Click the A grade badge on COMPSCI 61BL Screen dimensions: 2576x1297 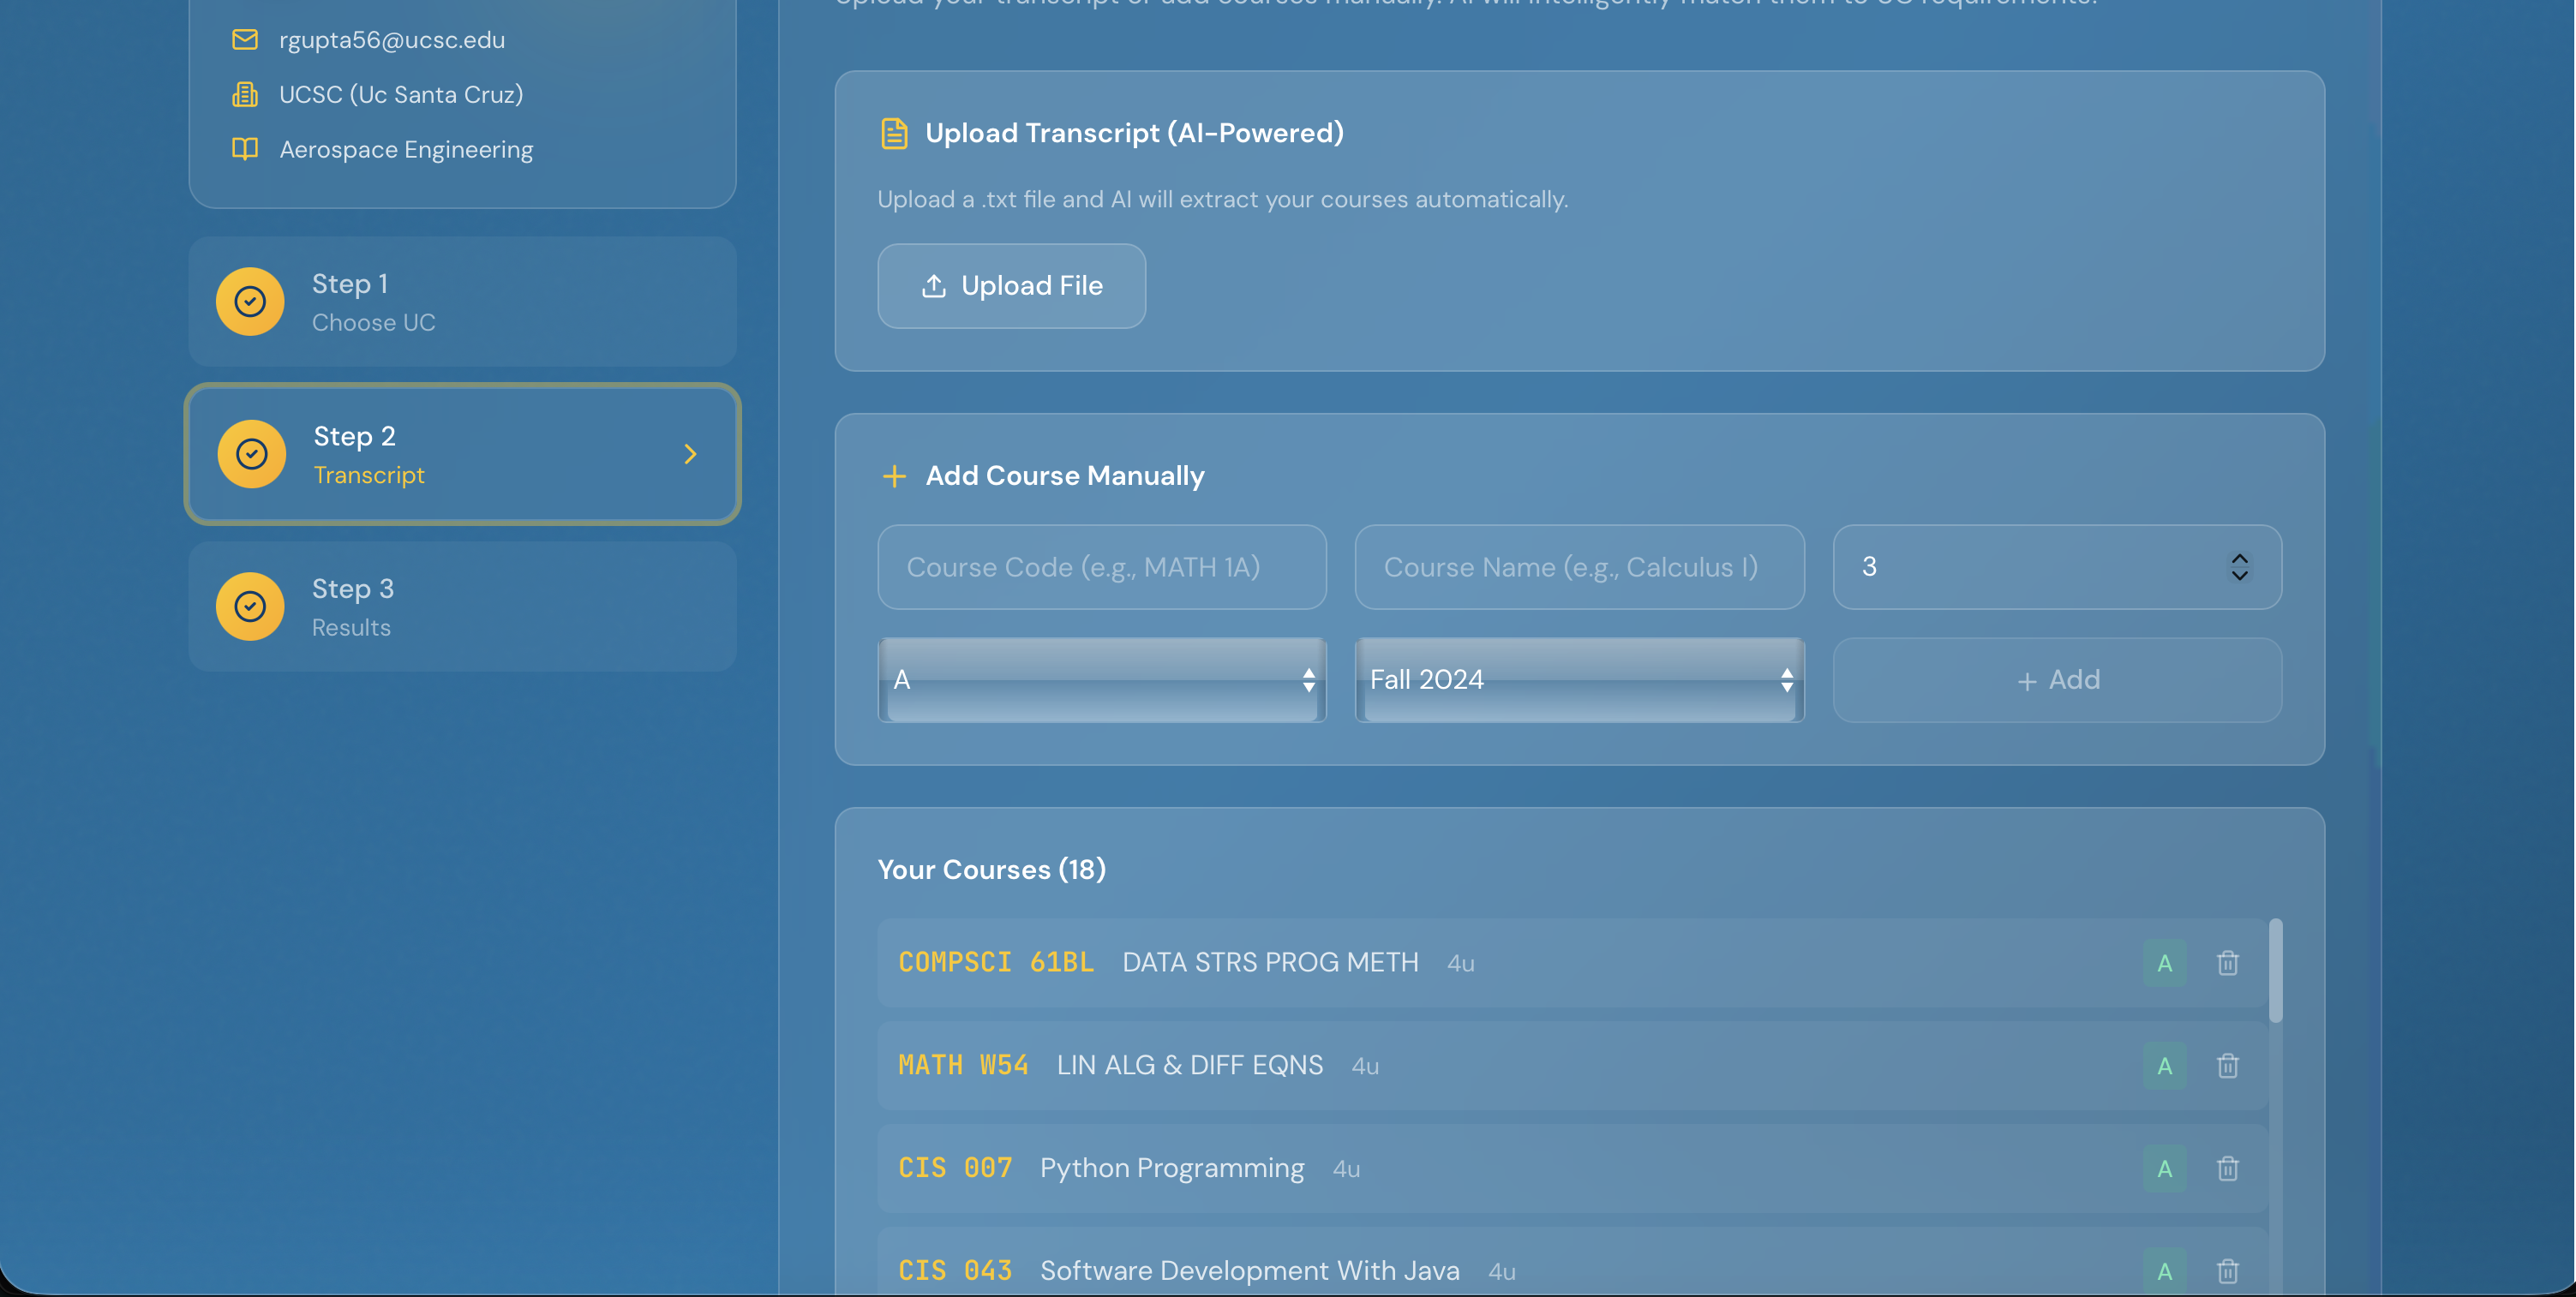coord(2164,963)
